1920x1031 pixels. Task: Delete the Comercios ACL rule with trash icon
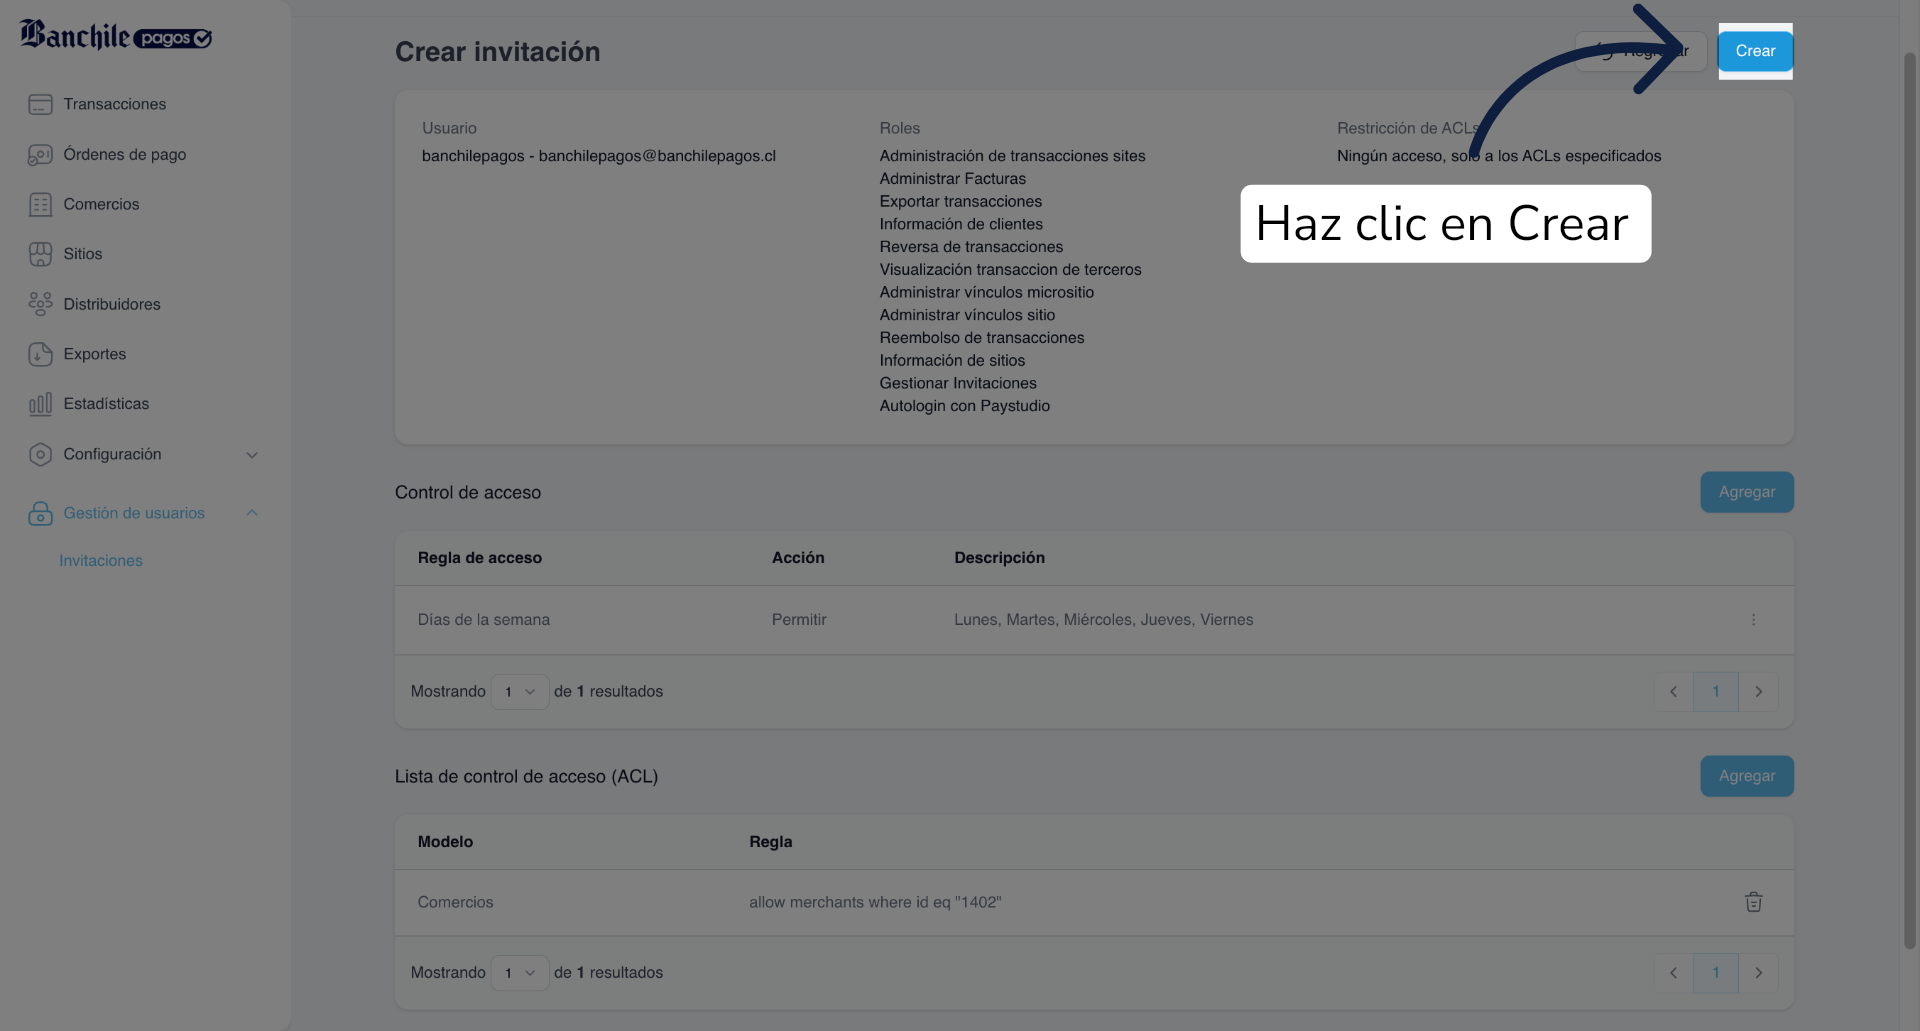click(x=1753, y=902)
